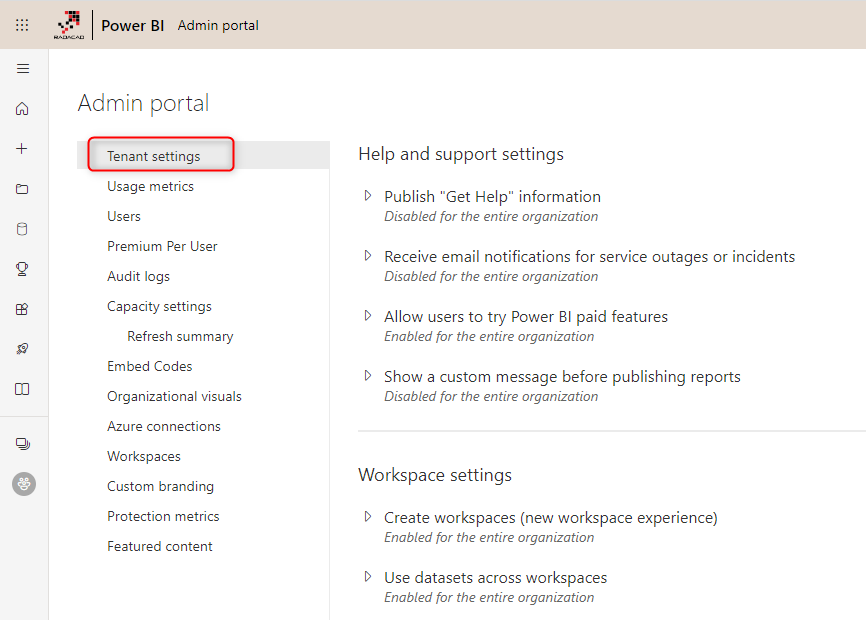Select Tenant settings in admin menu
This screenshot has height=620, width=866.
pyautogui.click(x=153, y=156)
